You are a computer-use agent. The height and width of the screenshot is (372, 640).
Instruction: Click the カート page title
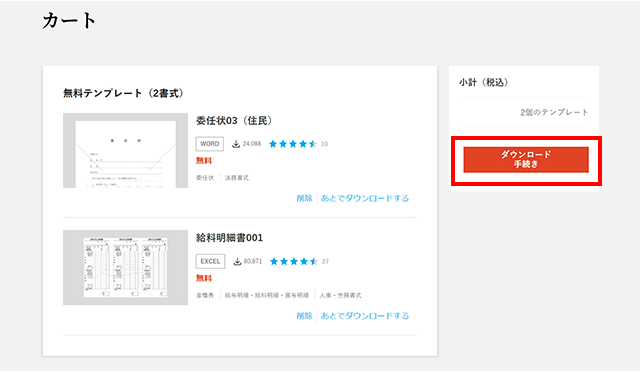tap(69, 20)
